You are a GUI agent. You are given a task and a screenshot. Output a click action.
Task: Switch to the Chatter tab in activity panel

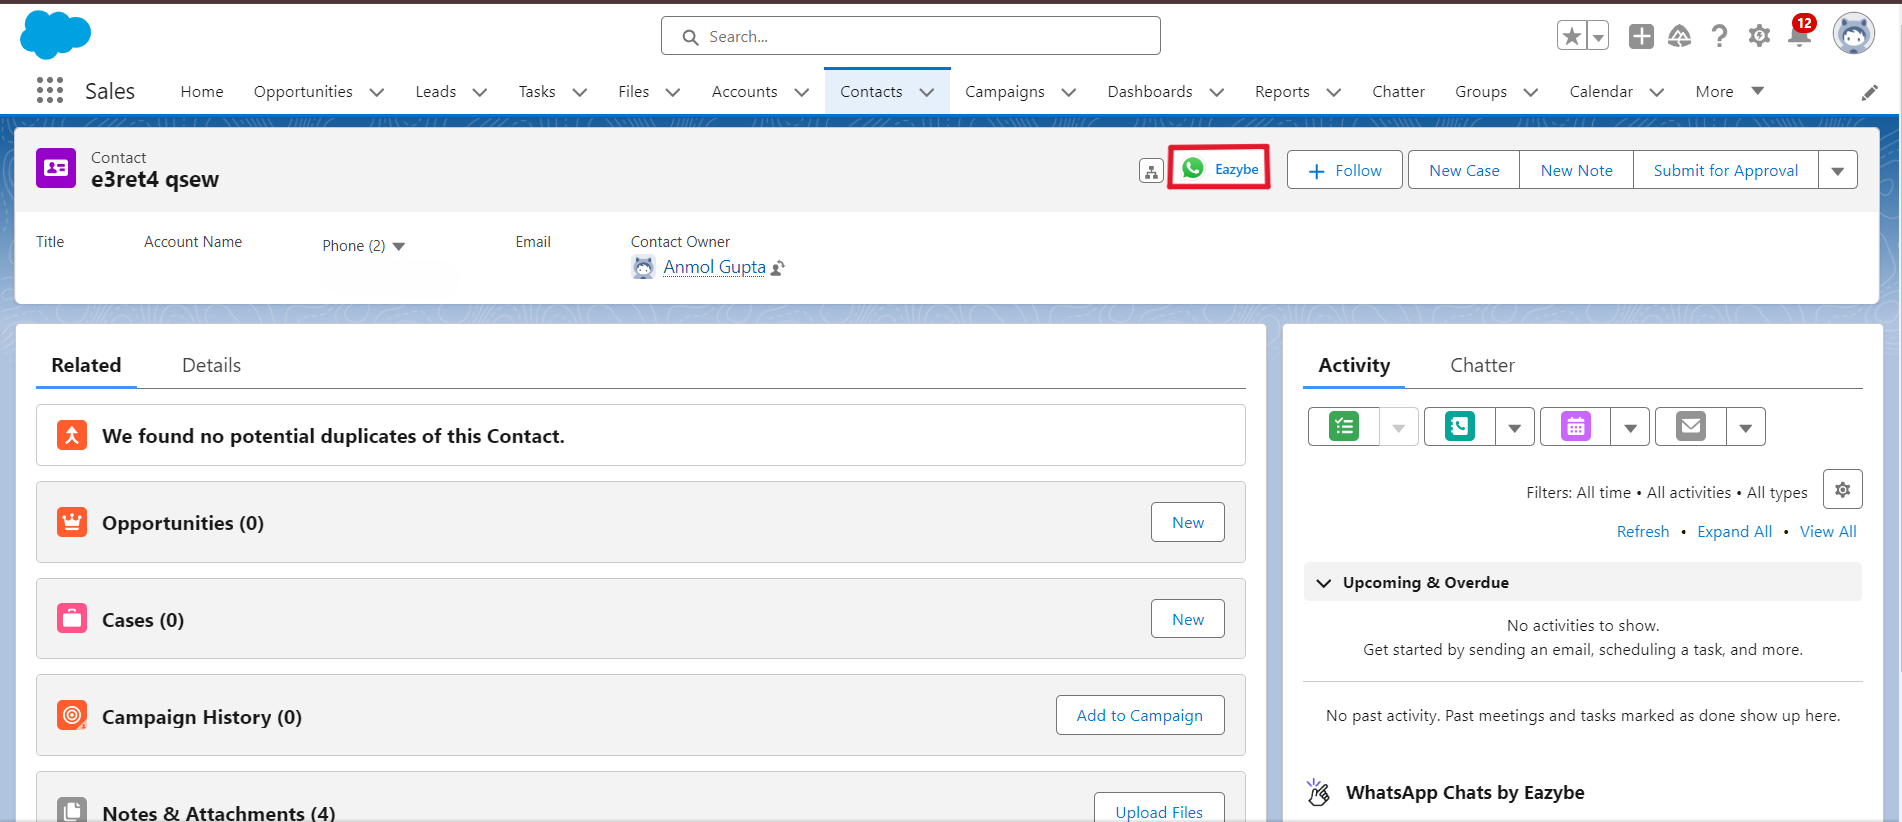(1482, 365)
